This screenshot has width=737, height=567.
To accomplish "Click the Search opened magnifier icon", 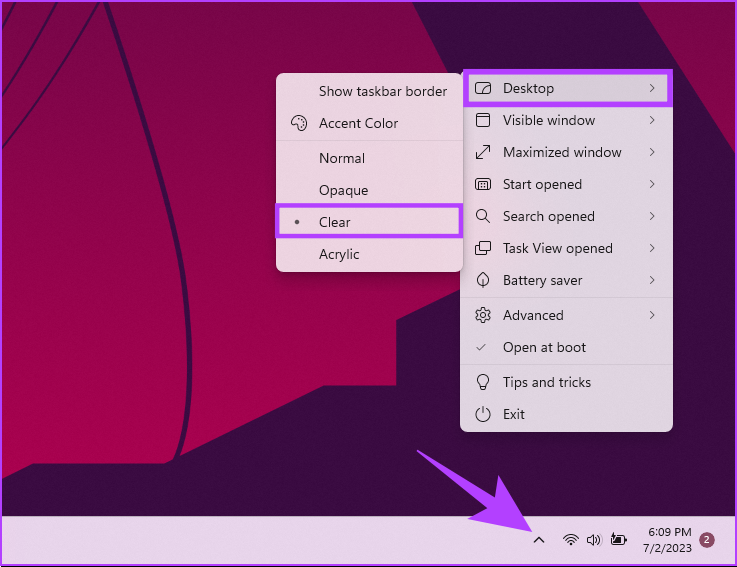I will pos(483,216).
